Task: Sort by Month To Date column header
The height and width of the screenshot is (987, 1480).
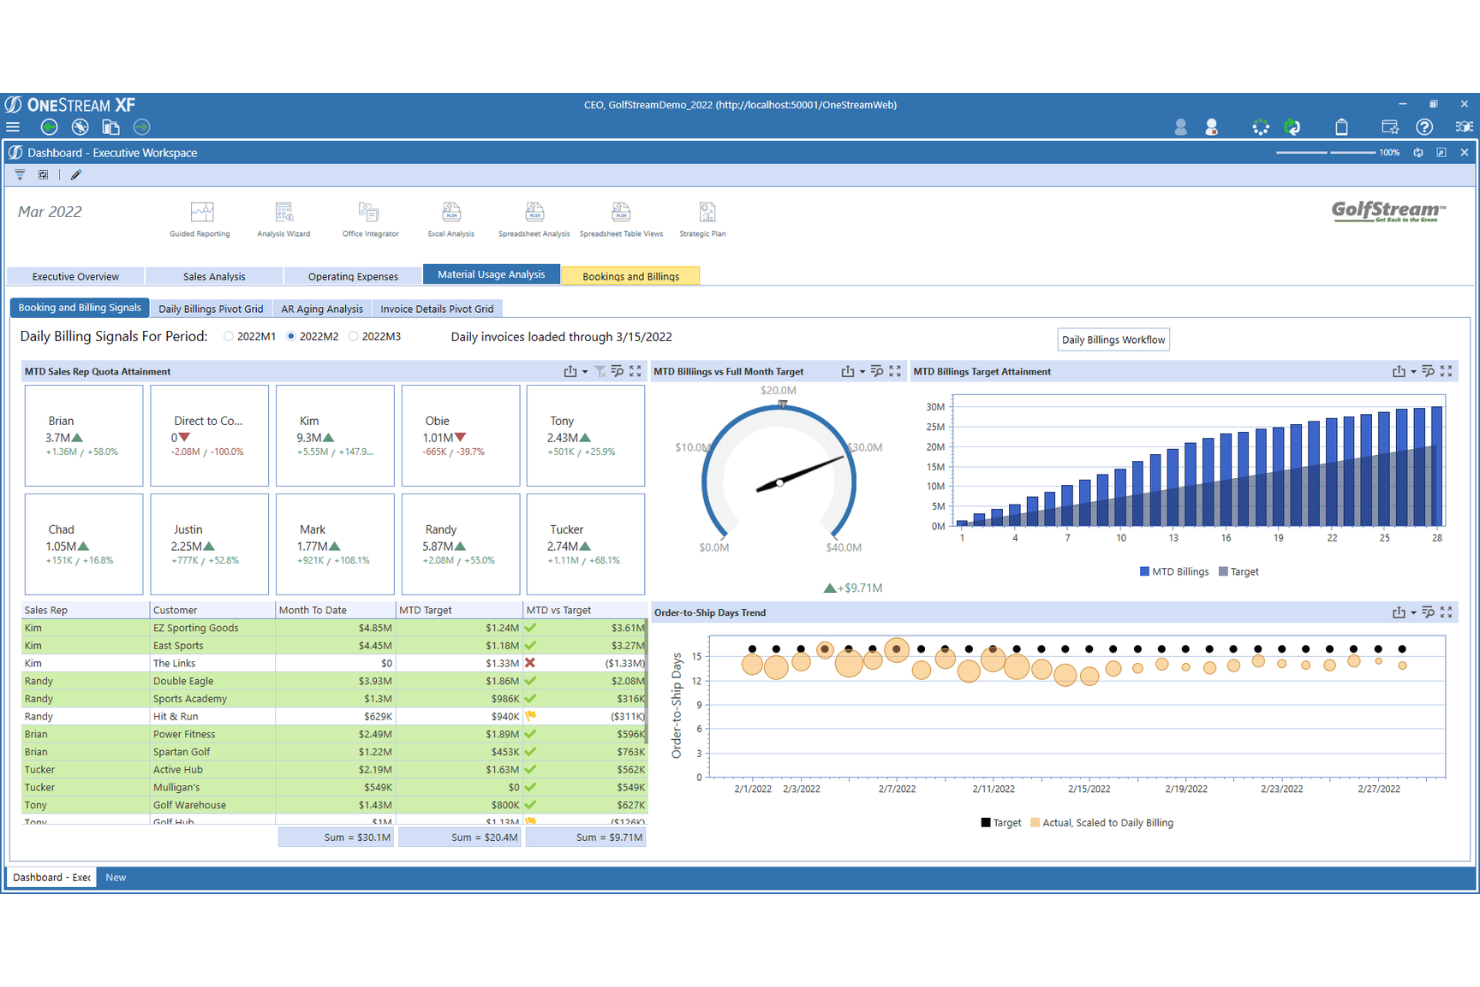Action: [336, 610]
